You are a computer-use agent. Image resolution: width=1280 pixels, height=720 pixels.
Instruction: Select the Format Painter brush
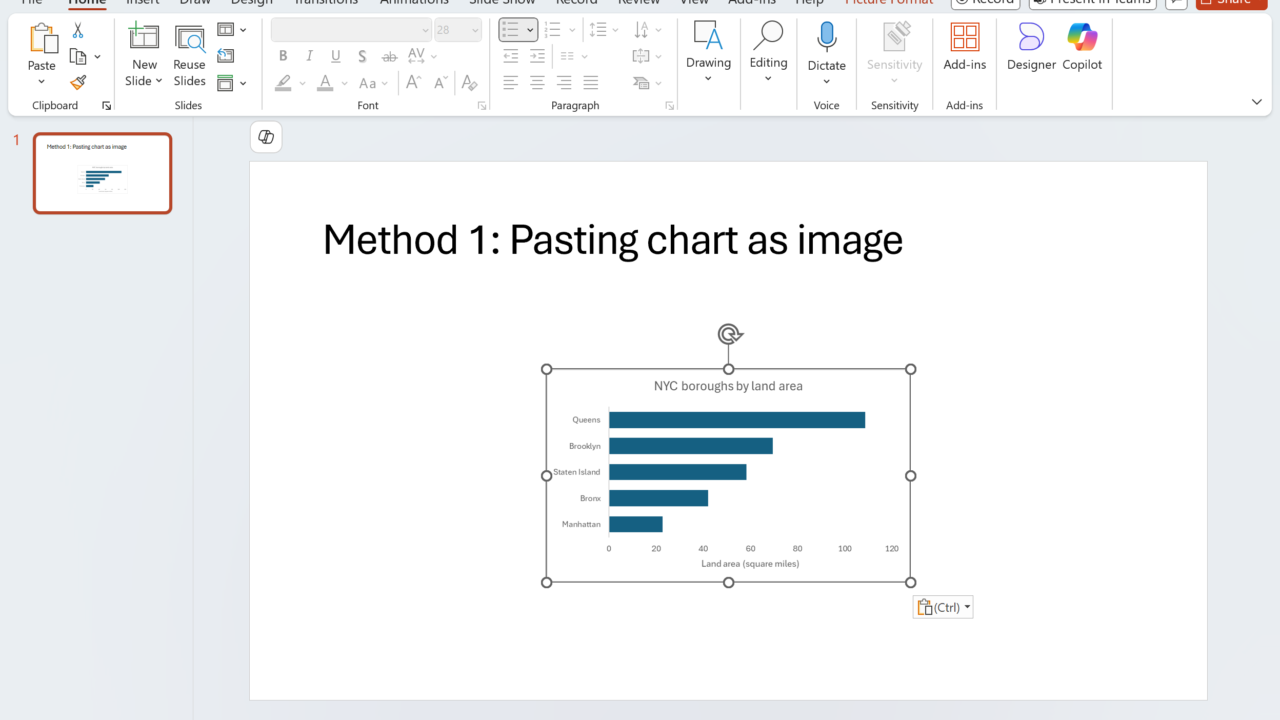tap(78, 82)
